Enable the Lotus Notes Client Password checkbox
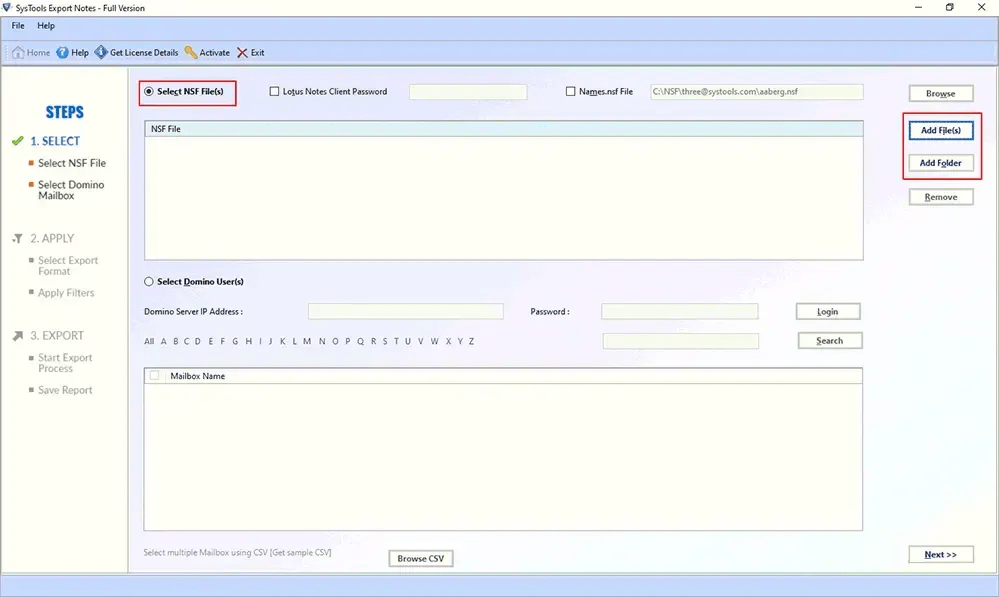This screenshot has height=597, width=999. 273,91
